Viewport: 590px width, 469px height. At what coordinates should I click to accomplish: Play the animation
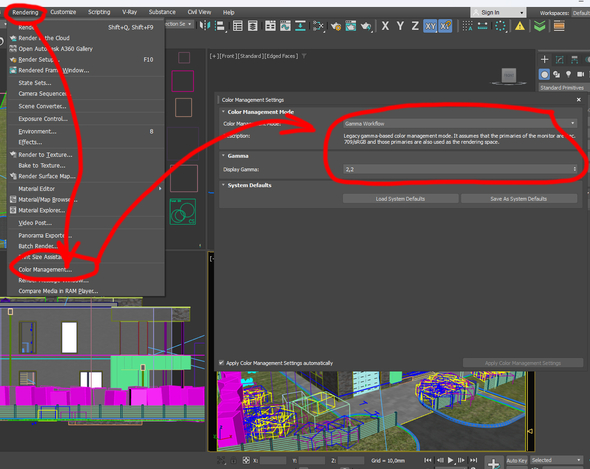450,460
